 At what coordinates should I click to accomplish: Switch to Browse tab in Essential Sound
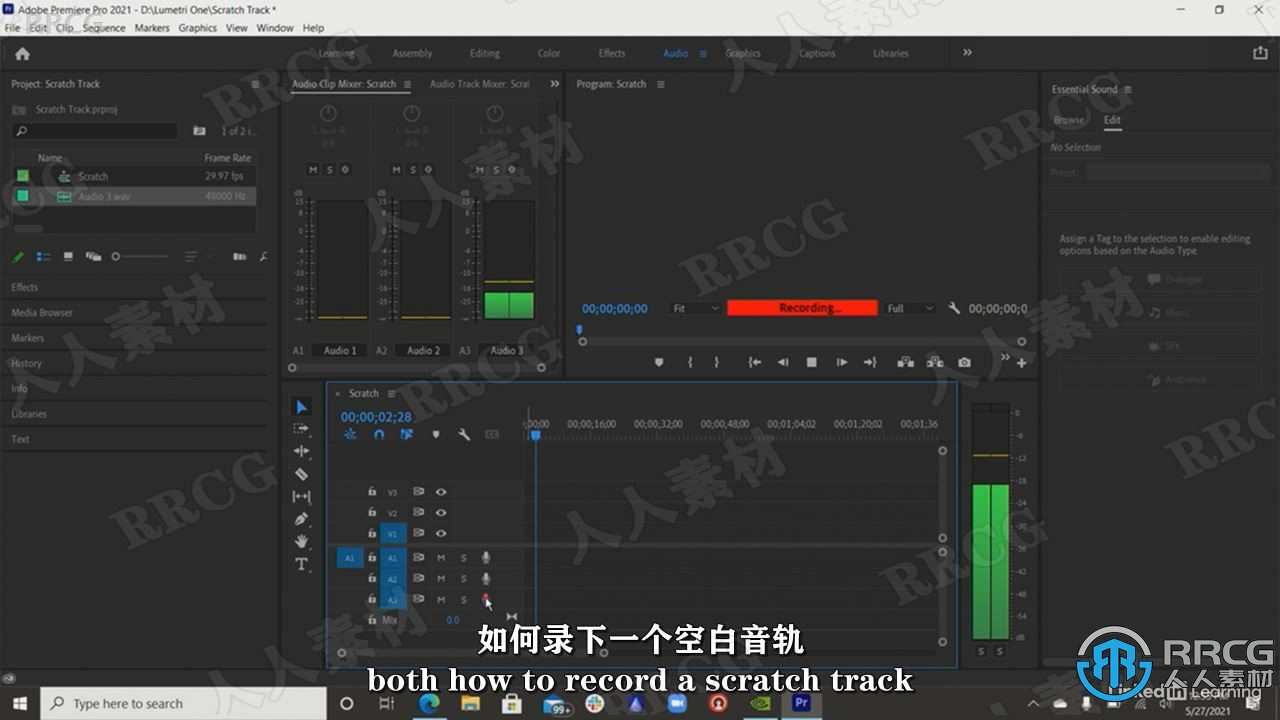pos(1068,120)
